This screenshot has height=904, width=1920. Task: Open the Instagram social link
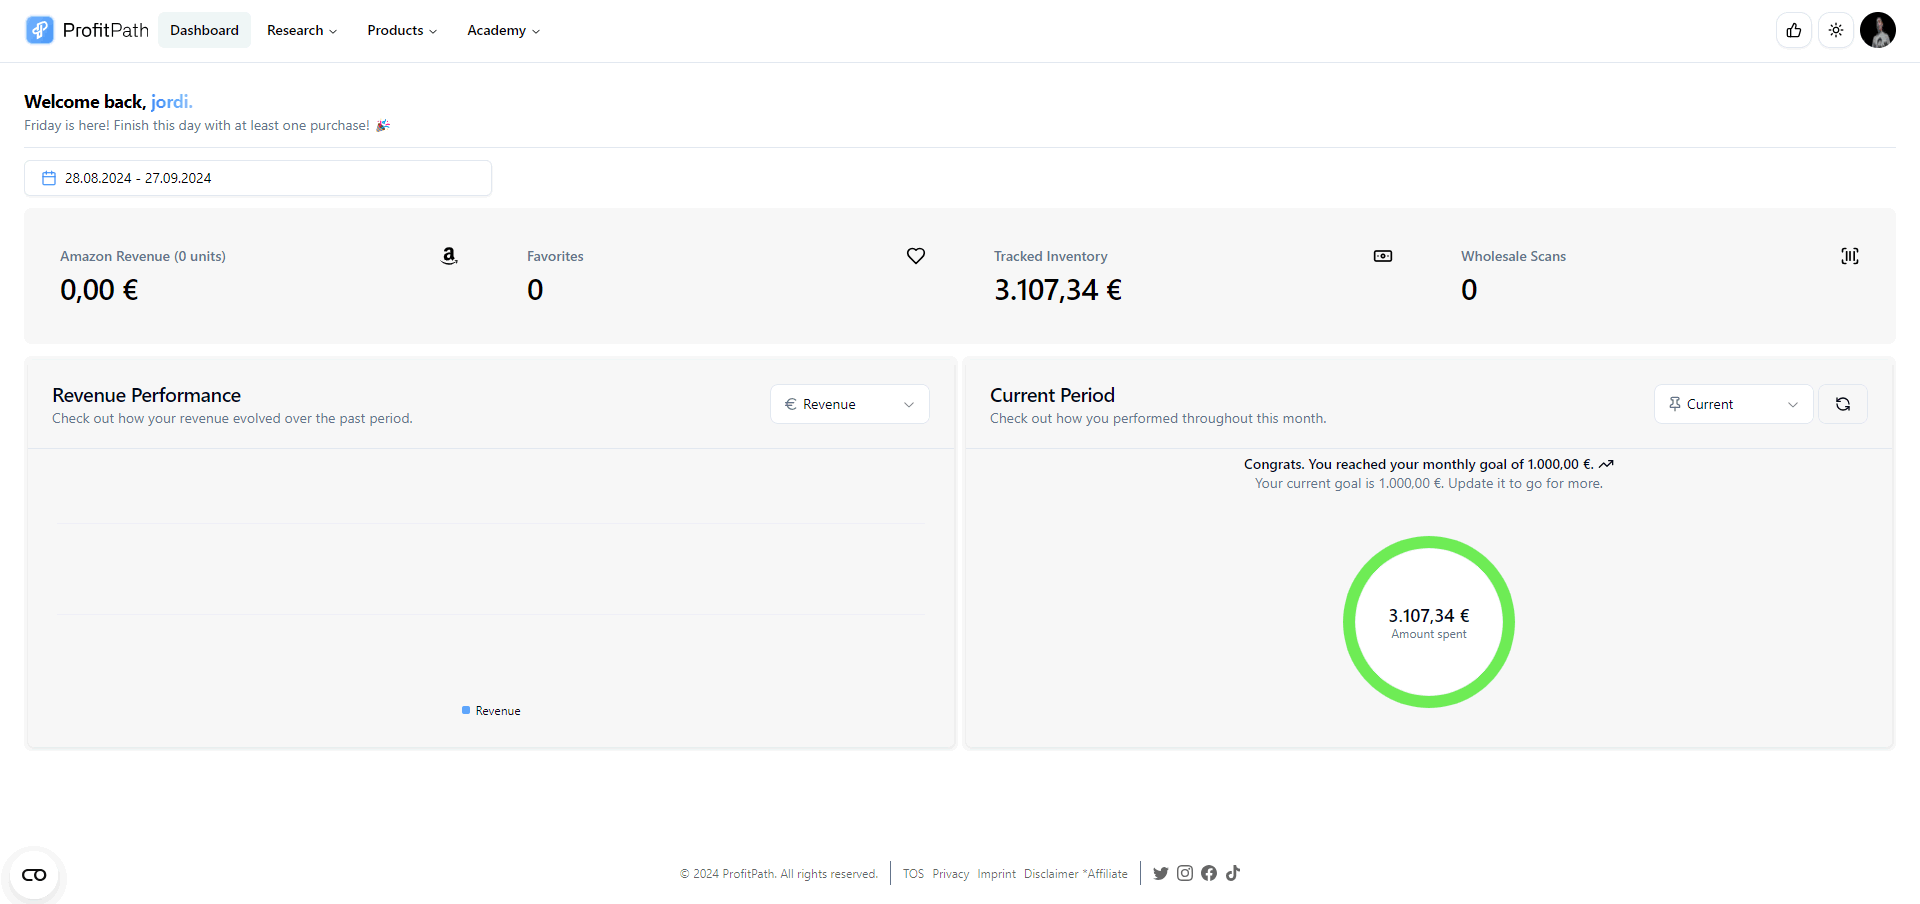coord(1185,873)
